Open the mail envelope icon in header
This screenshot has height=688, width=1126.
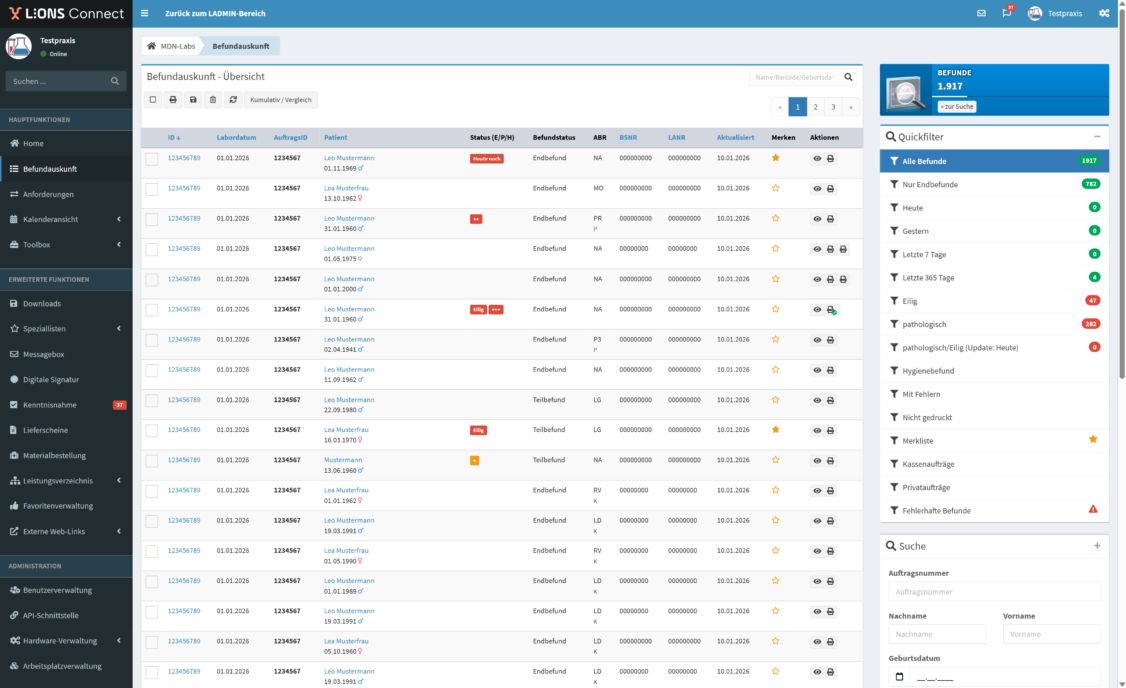point(981,13)
